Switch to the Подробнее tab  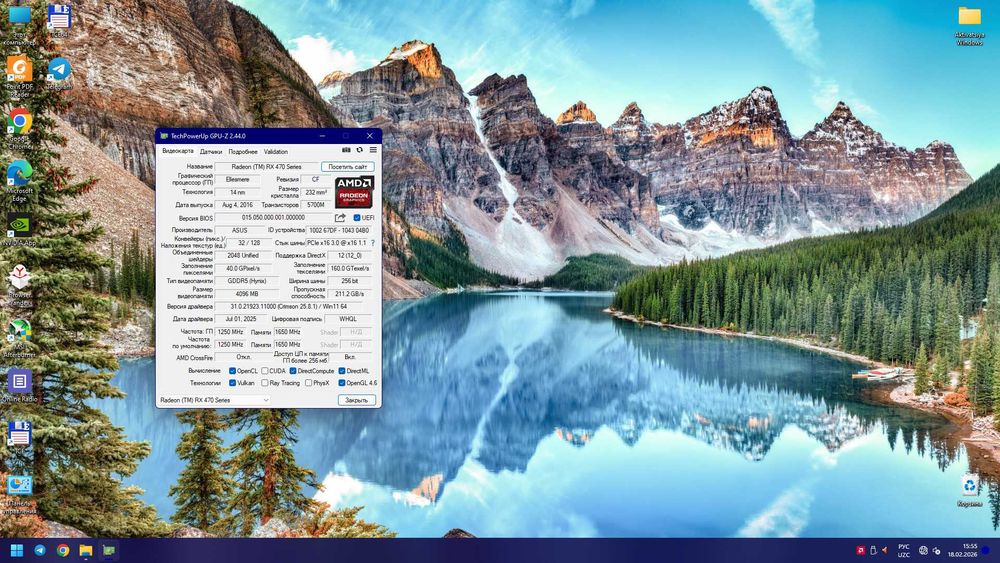coord(243,152)
